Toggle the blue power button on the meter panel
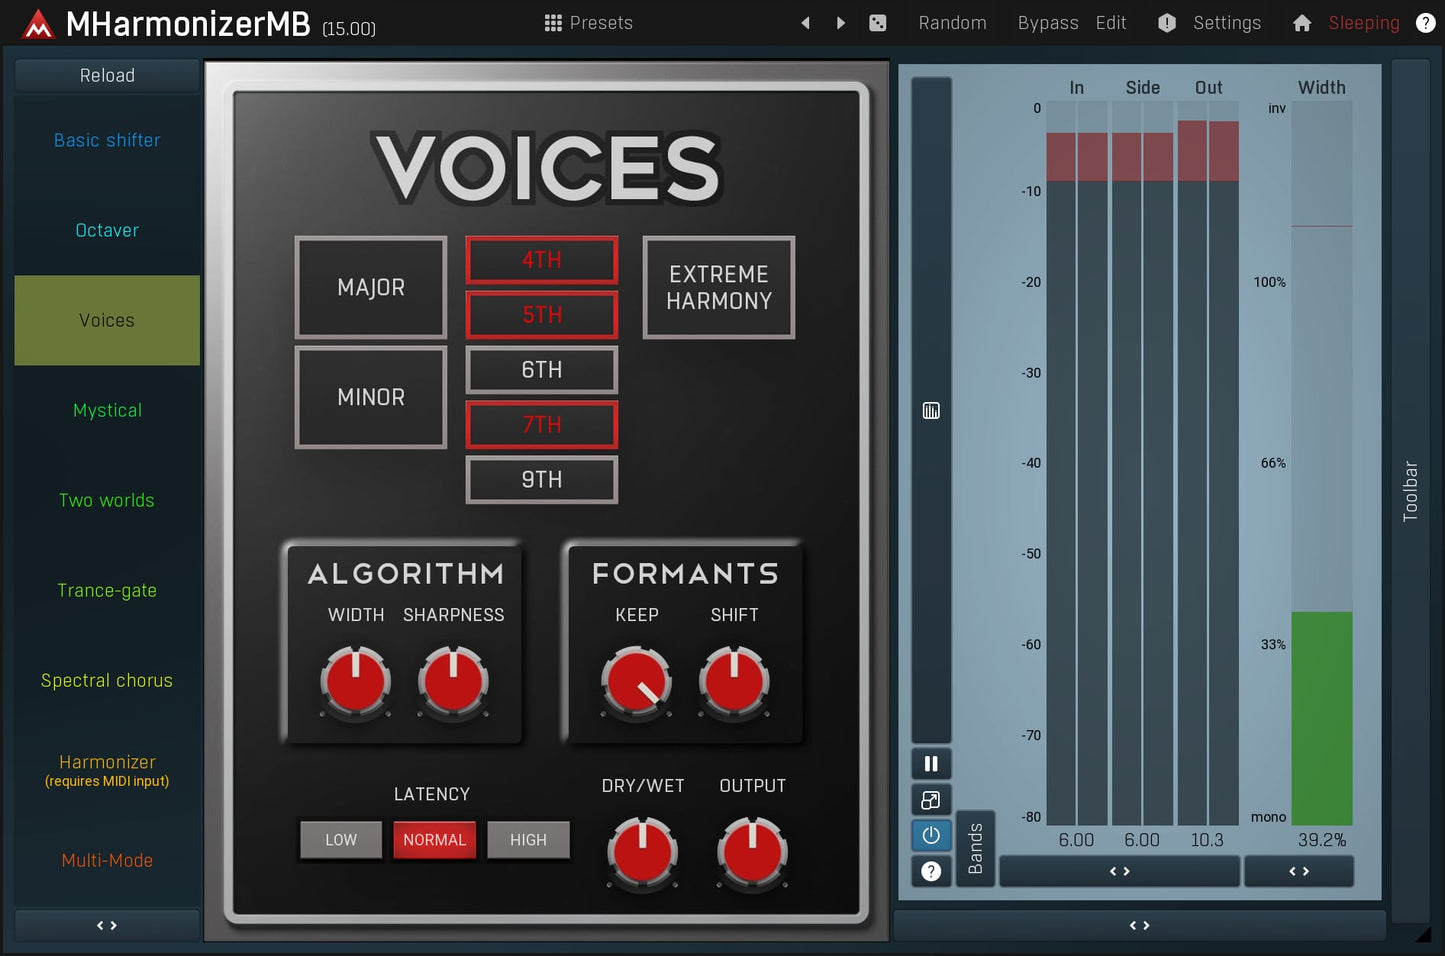The height and width of the screenshot is (956, 1445). click(931, 835)
